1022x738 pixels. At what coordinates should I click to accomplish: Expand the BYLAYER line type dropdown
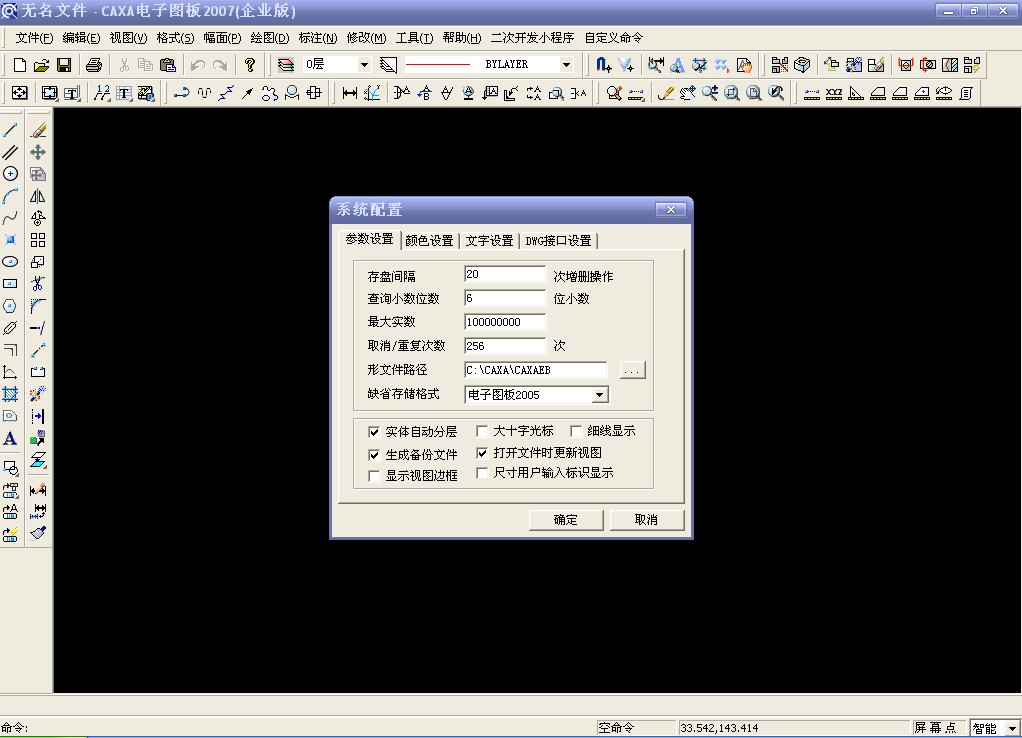pyautogui.click(x=566, y=65)
